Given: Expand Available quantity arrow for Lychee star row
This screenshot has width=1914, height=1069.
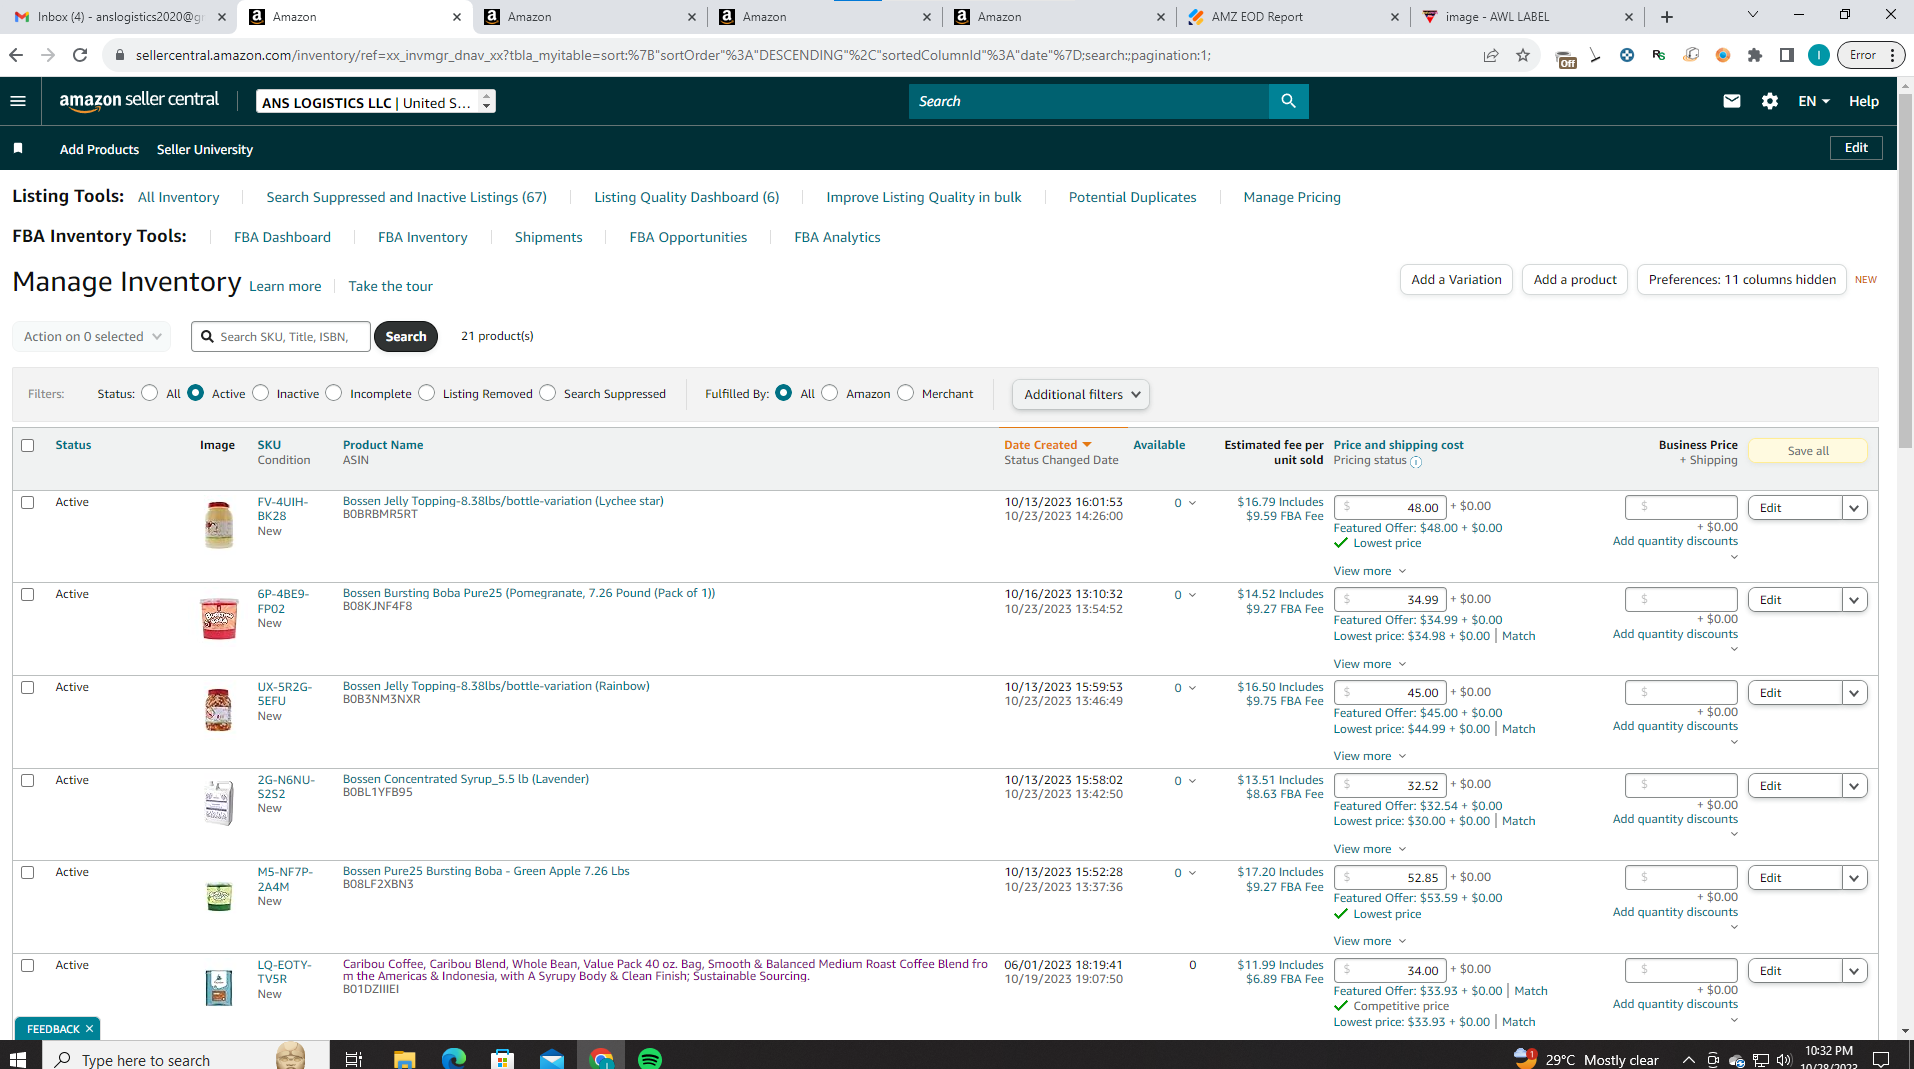Looking at the screenshot, I should click(1192, 503).
